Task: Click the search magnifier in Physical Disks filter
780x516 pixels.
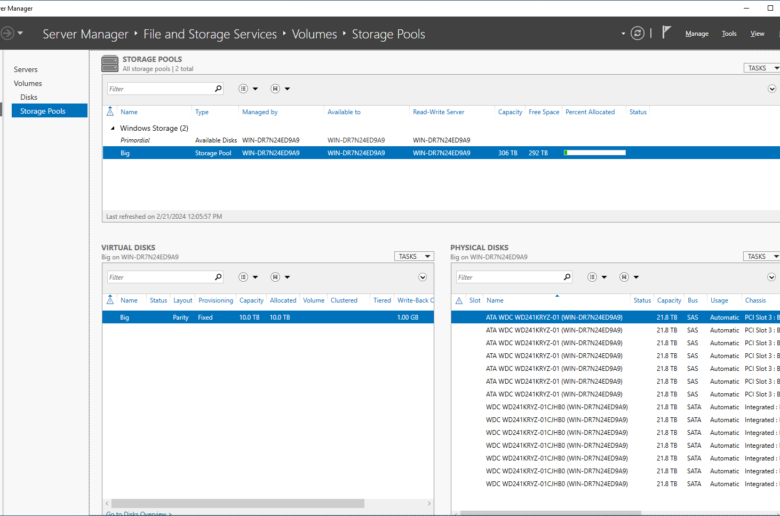Action: click(x=567, y=277)
